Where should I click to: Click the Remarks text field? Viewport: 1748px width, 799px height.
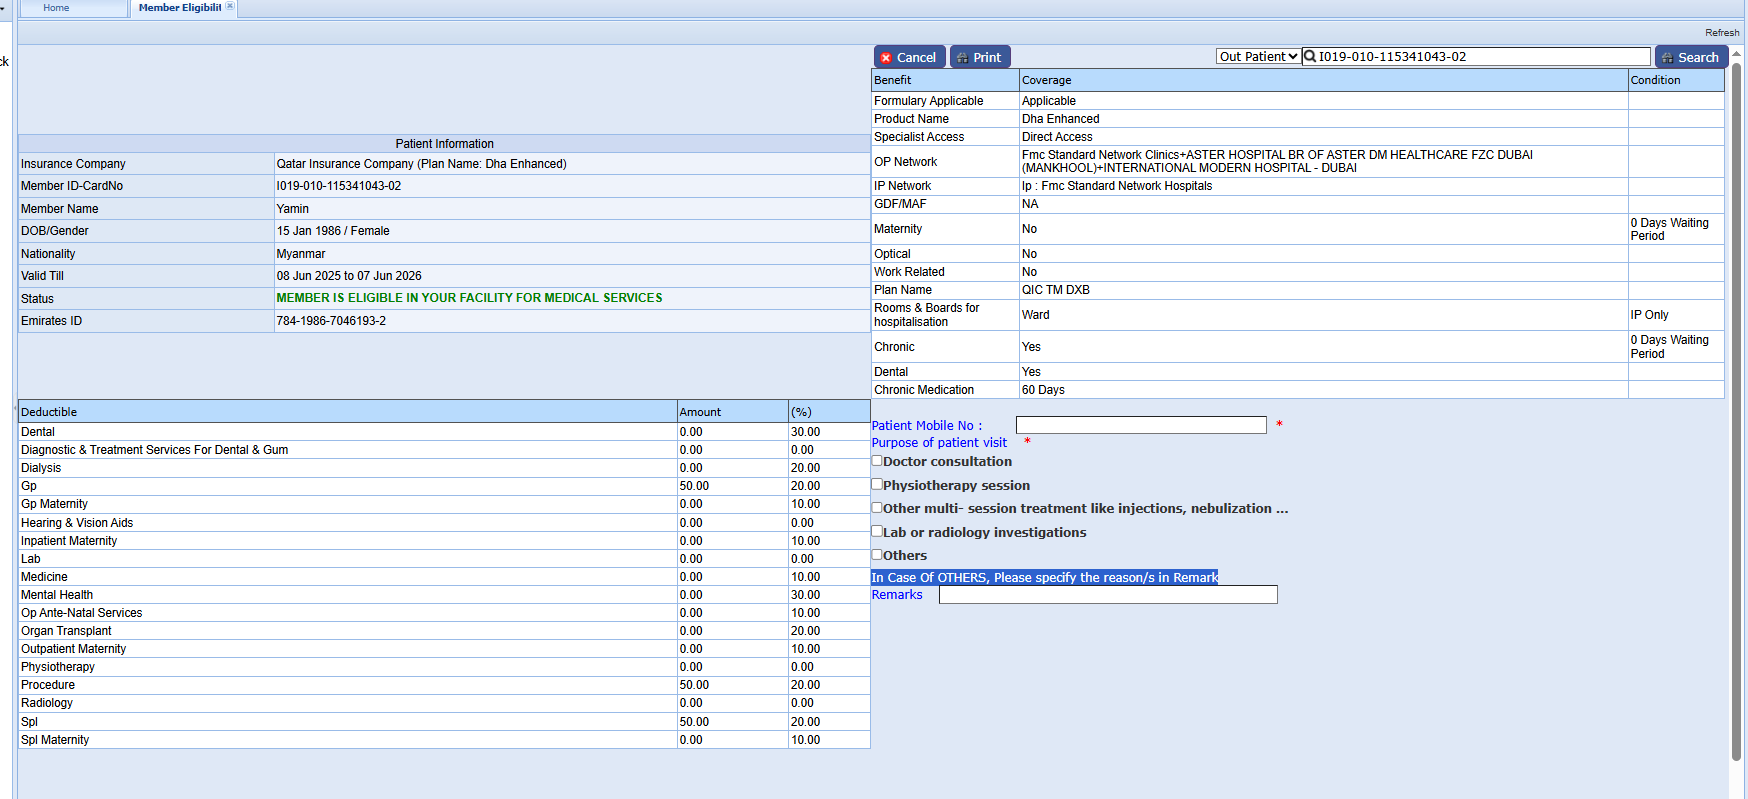(x=1108, y=595)
